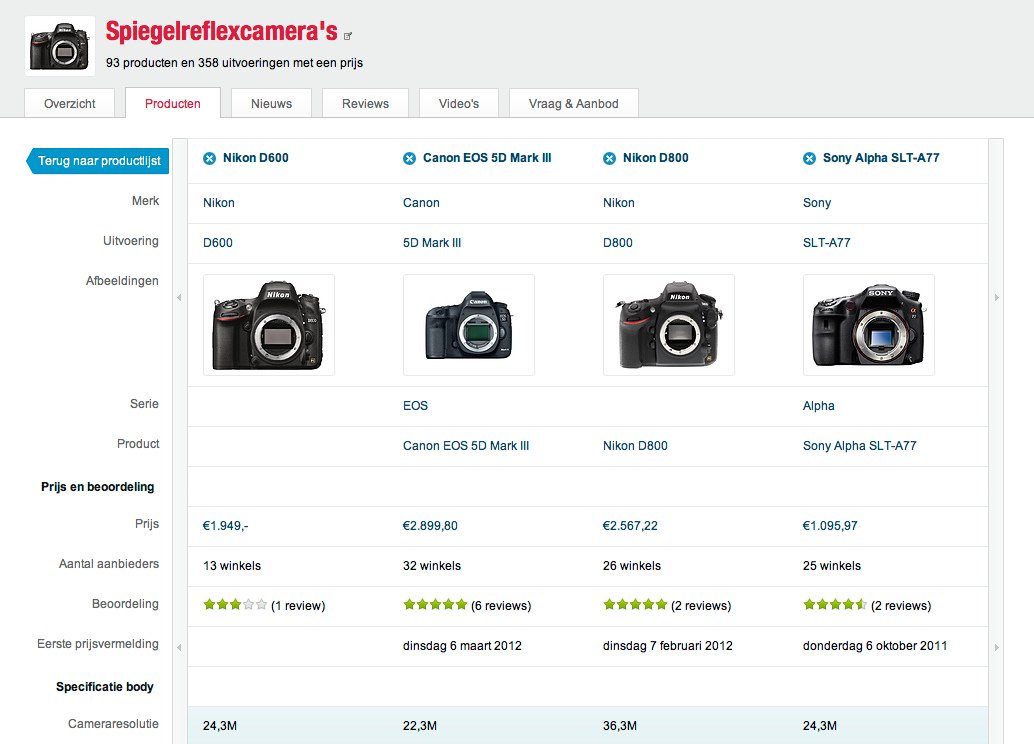Image resolution: width=1034 pixels, height=744 pixels.
Task: Click the D600 uitvoering link
Action: coord(218,243)
